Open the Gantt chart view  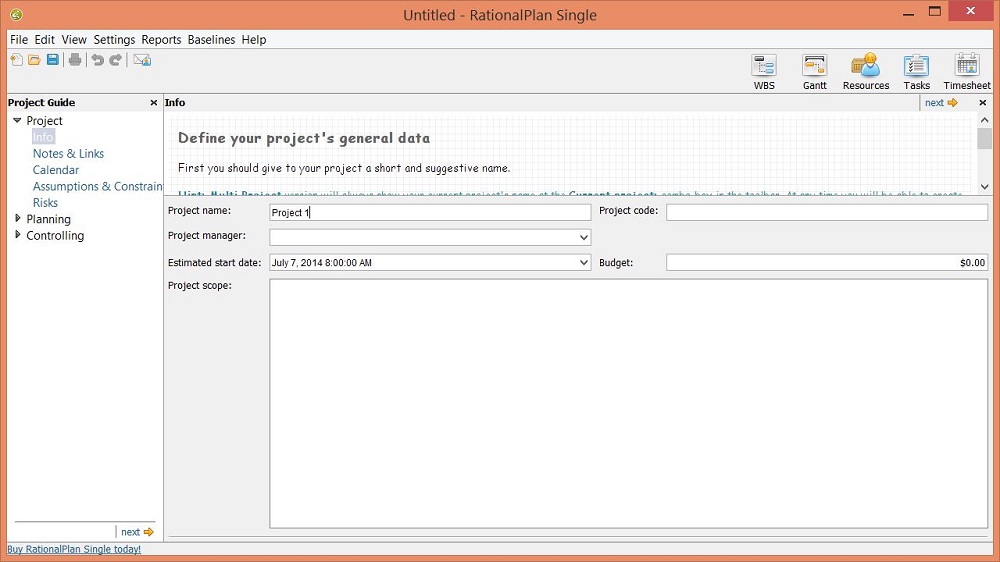[814, 71]
